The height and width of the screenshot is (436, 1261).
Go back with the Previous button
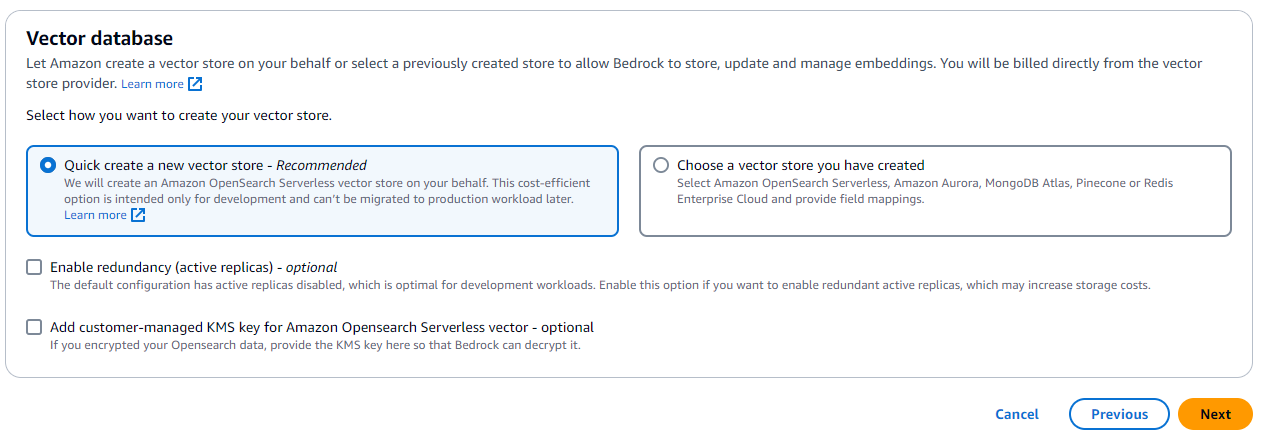click(1119, 414)
